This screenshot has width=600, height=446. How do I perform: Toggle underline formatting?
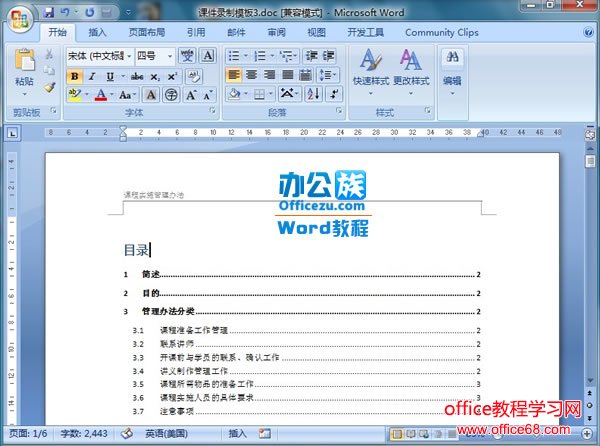point(110,77)
